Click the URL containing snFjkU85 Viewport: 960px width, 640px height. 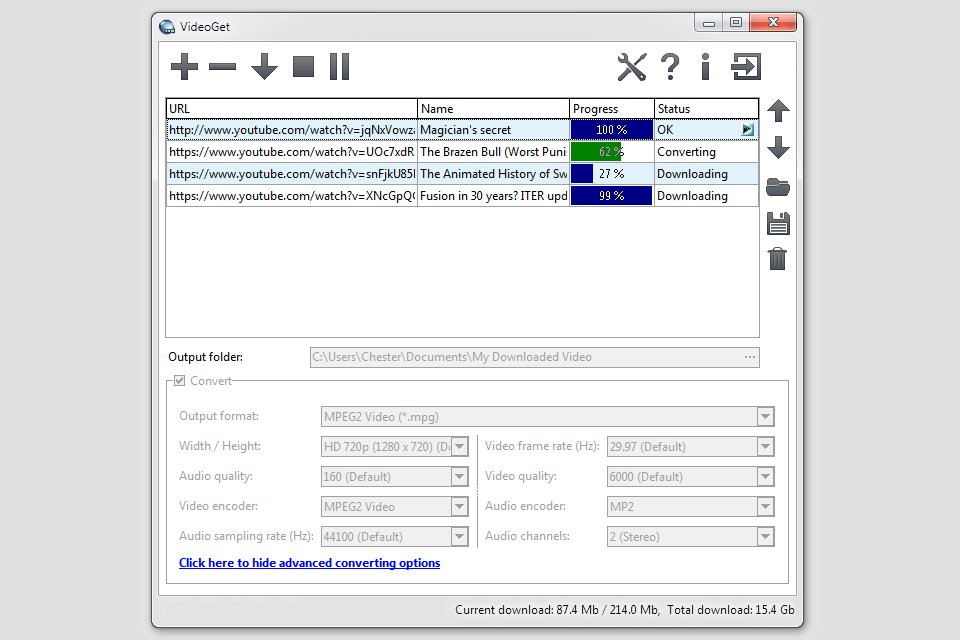(292, 174)
